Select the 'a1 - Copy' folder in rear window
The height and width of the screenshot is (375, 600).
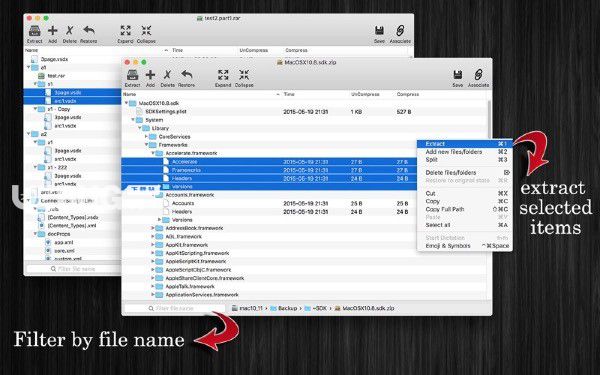point(72,109)
